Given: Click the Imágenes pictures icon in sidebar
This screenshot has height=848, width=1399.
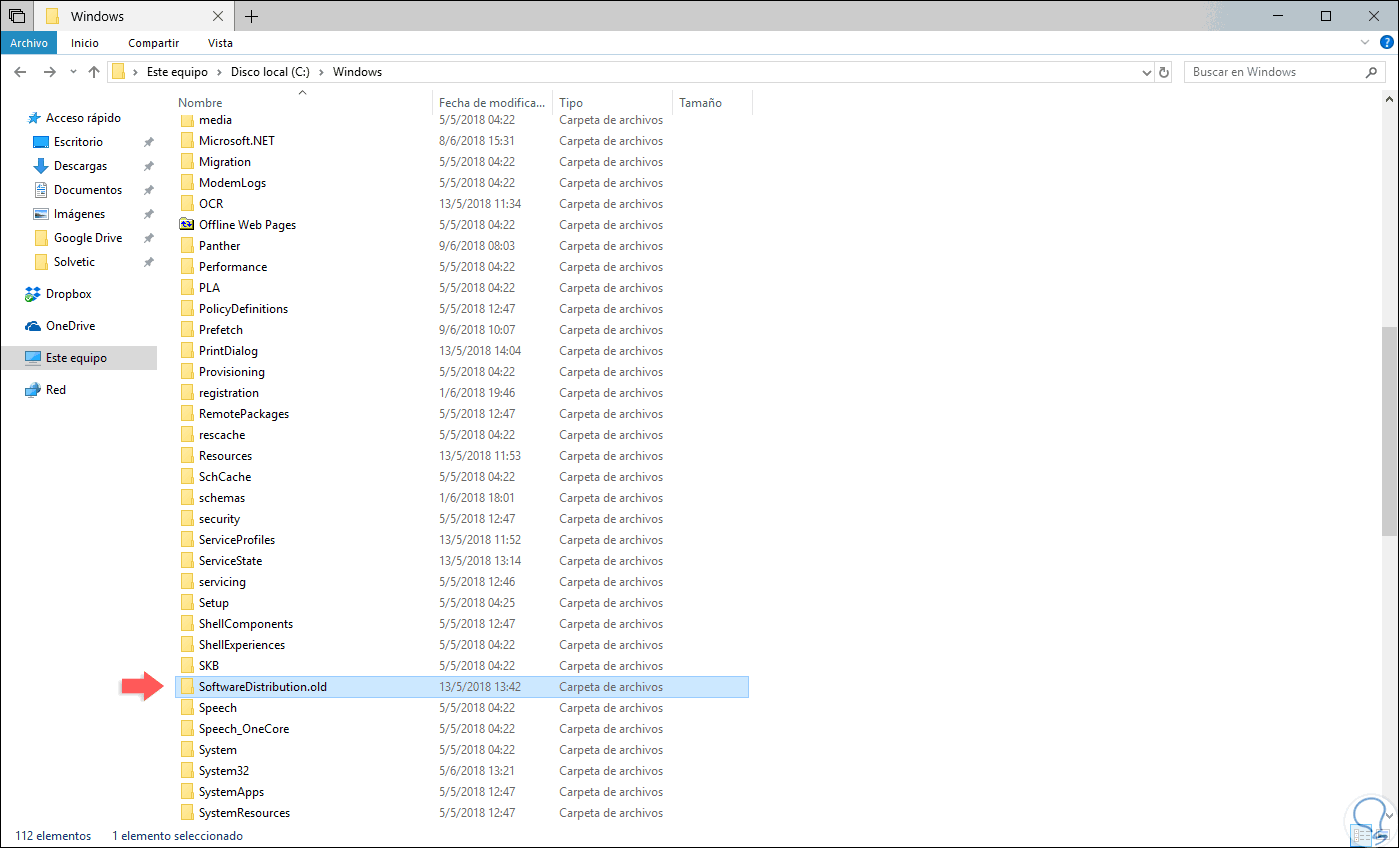Looking at the screenshot, I should tap(41, 214).
